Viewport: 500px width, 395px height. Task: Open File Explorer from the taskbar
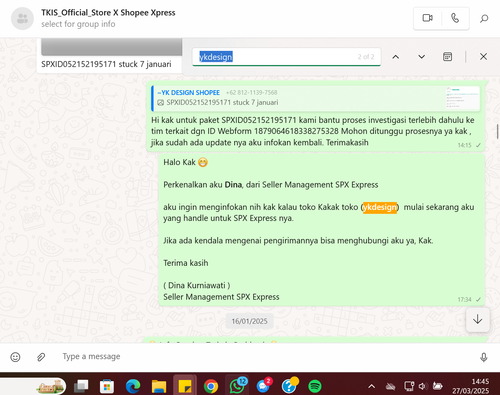[159, 386]
